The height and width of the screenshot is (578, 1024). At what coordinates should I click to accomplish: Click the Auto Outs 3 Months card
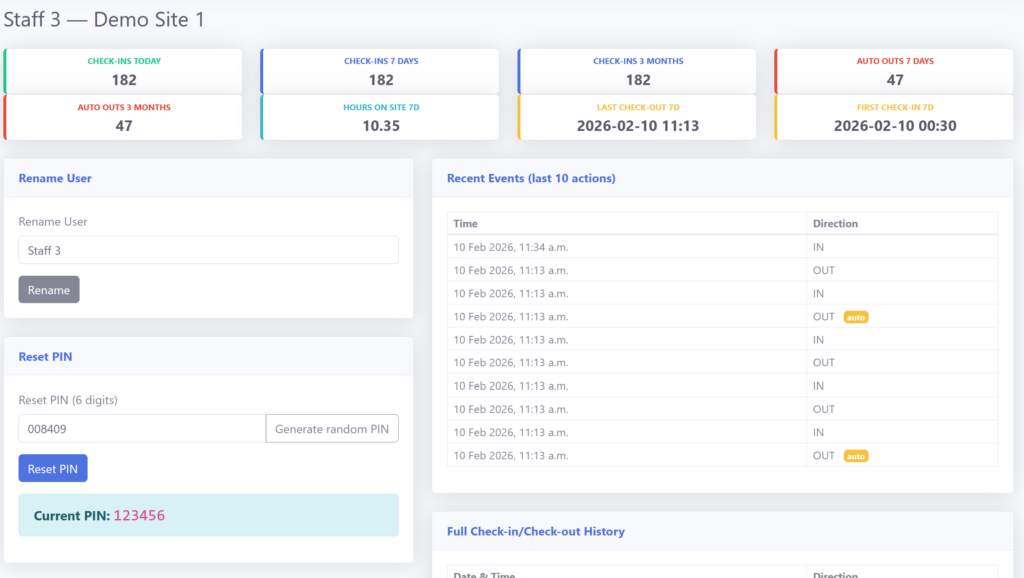[123, 117]
